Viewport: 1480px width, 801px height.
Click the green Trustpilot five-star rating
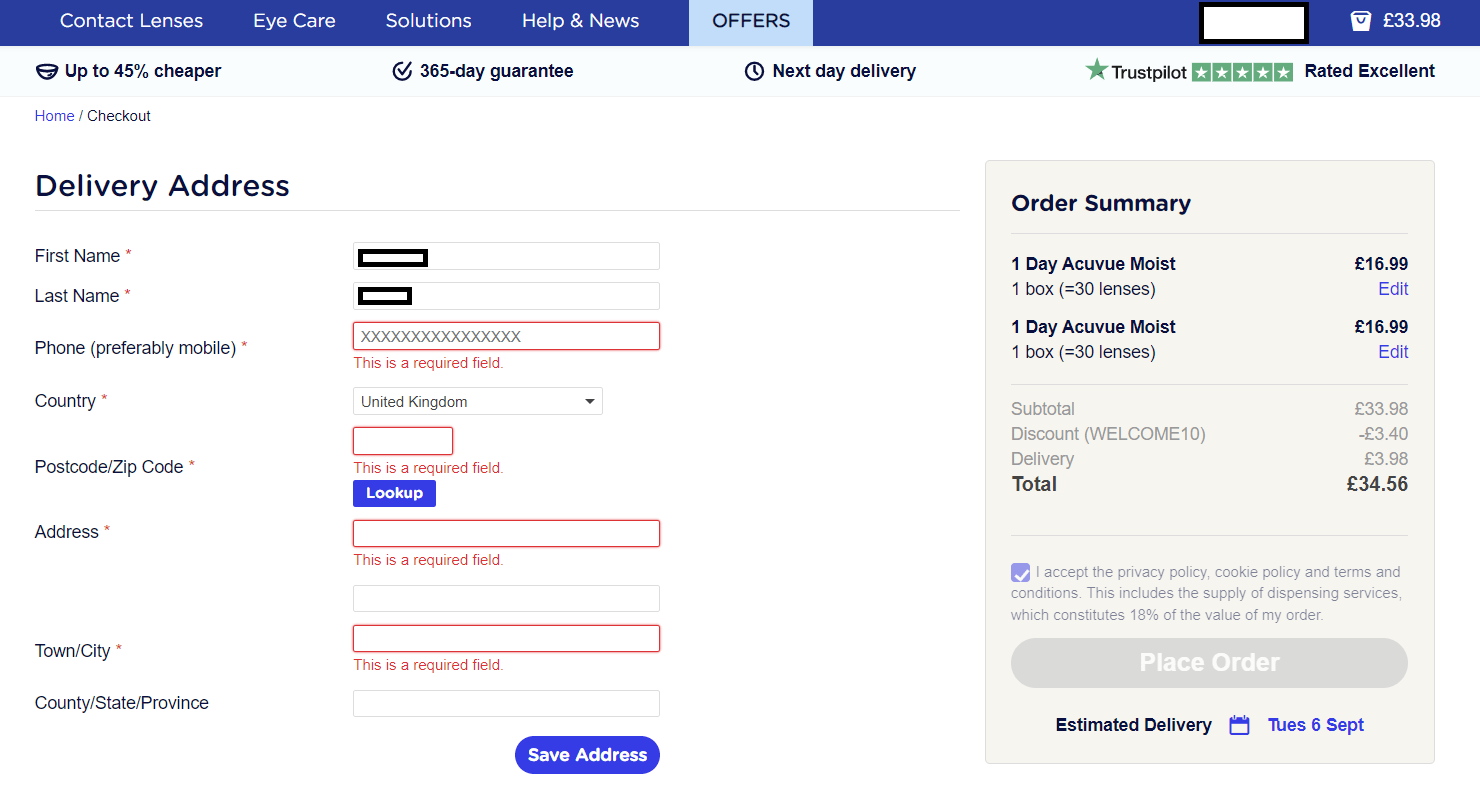click(1242, 72)
